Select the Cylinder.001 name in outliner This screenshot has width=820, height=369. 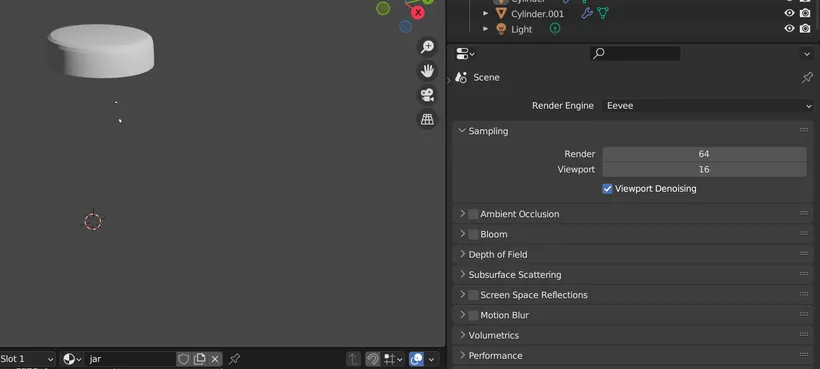537,14
